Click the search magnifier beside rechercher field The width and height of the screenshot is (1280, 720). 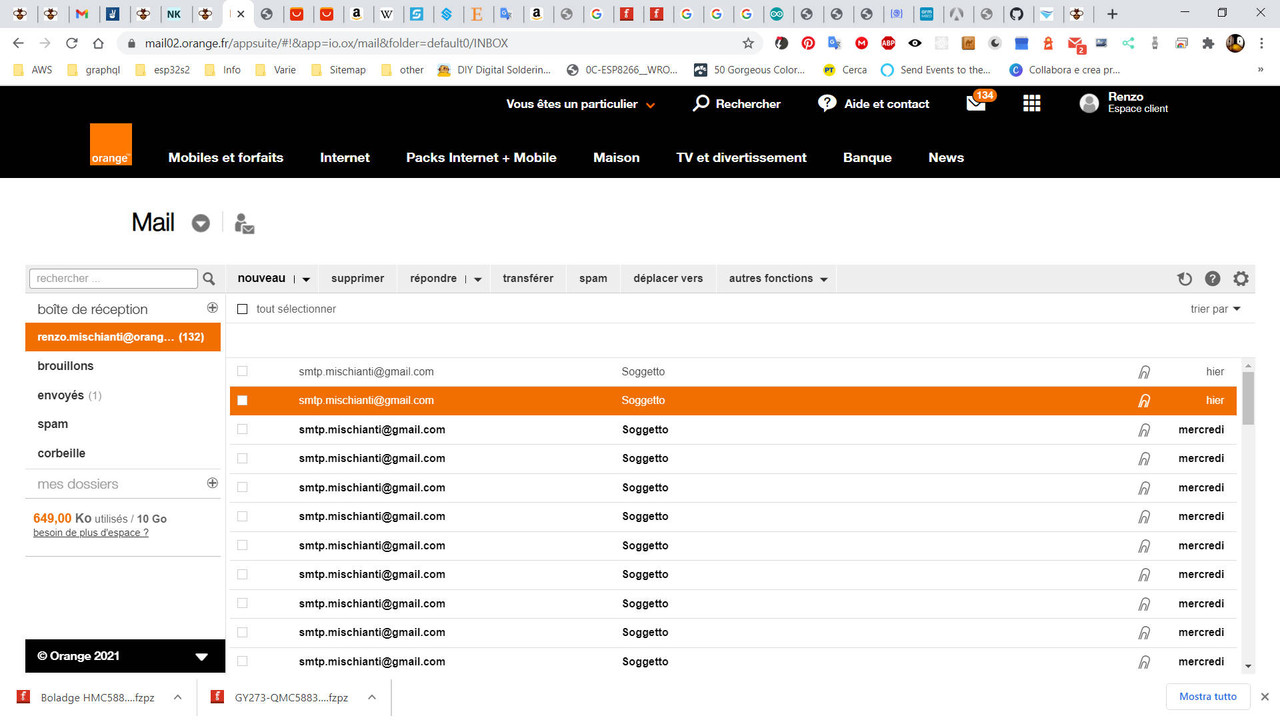pyautogui.click(x=209, y=279)
